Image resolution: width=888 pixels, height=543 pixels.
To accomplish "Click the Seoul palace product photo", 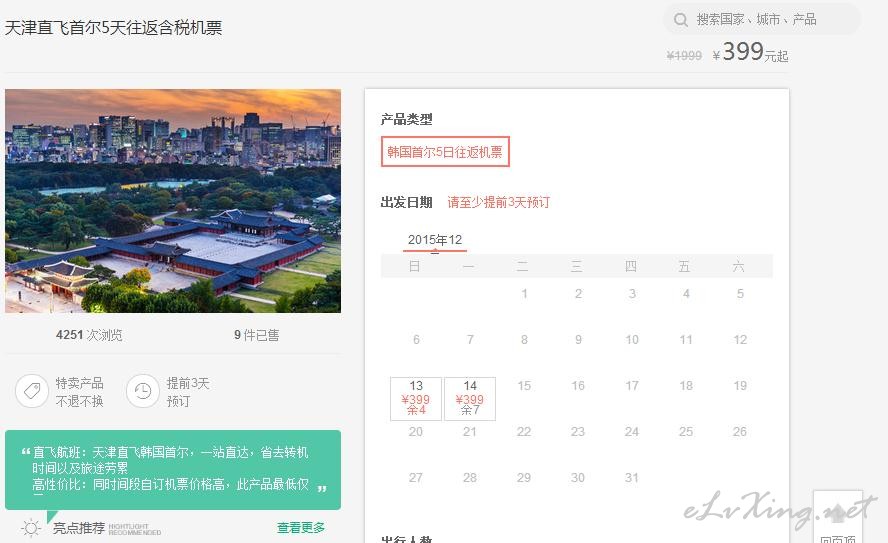I will 173,200.
